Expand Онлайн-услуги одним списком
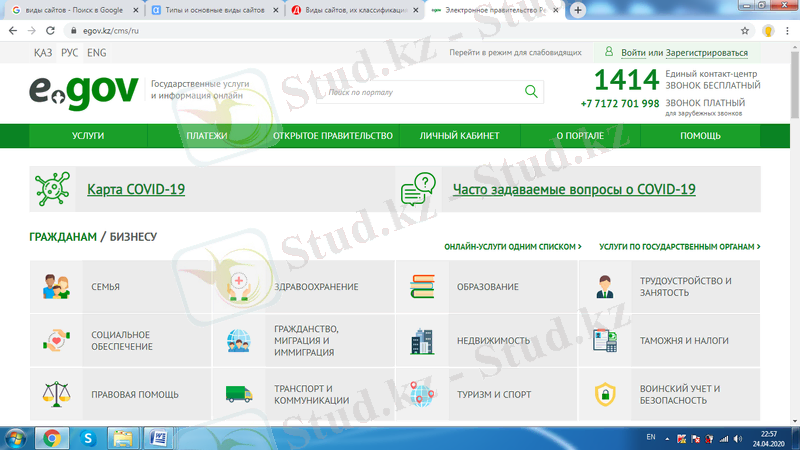The image size is (800, 450). click(512, 246)
